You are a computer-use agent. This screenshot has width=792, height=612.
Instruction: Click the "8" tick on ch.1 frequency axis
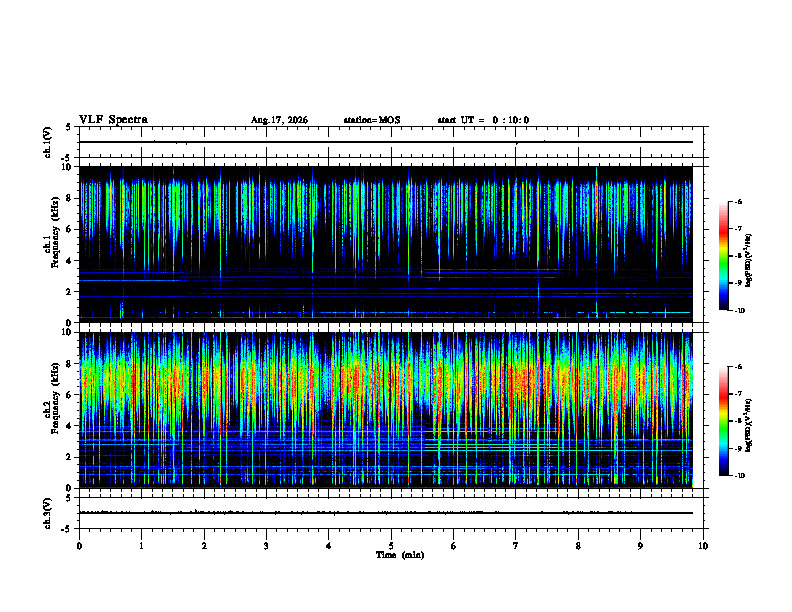69,198
